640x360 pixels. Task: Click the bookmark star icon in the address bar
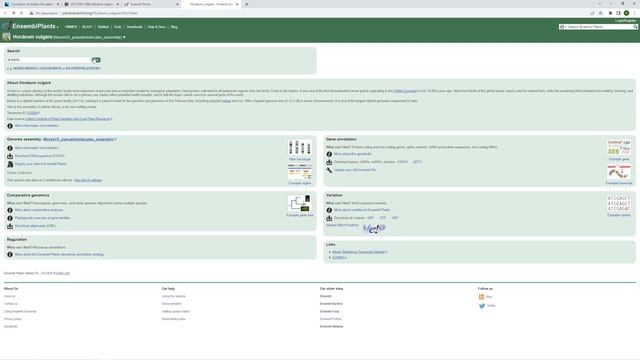pyautogui.click(x=600, y=13)
